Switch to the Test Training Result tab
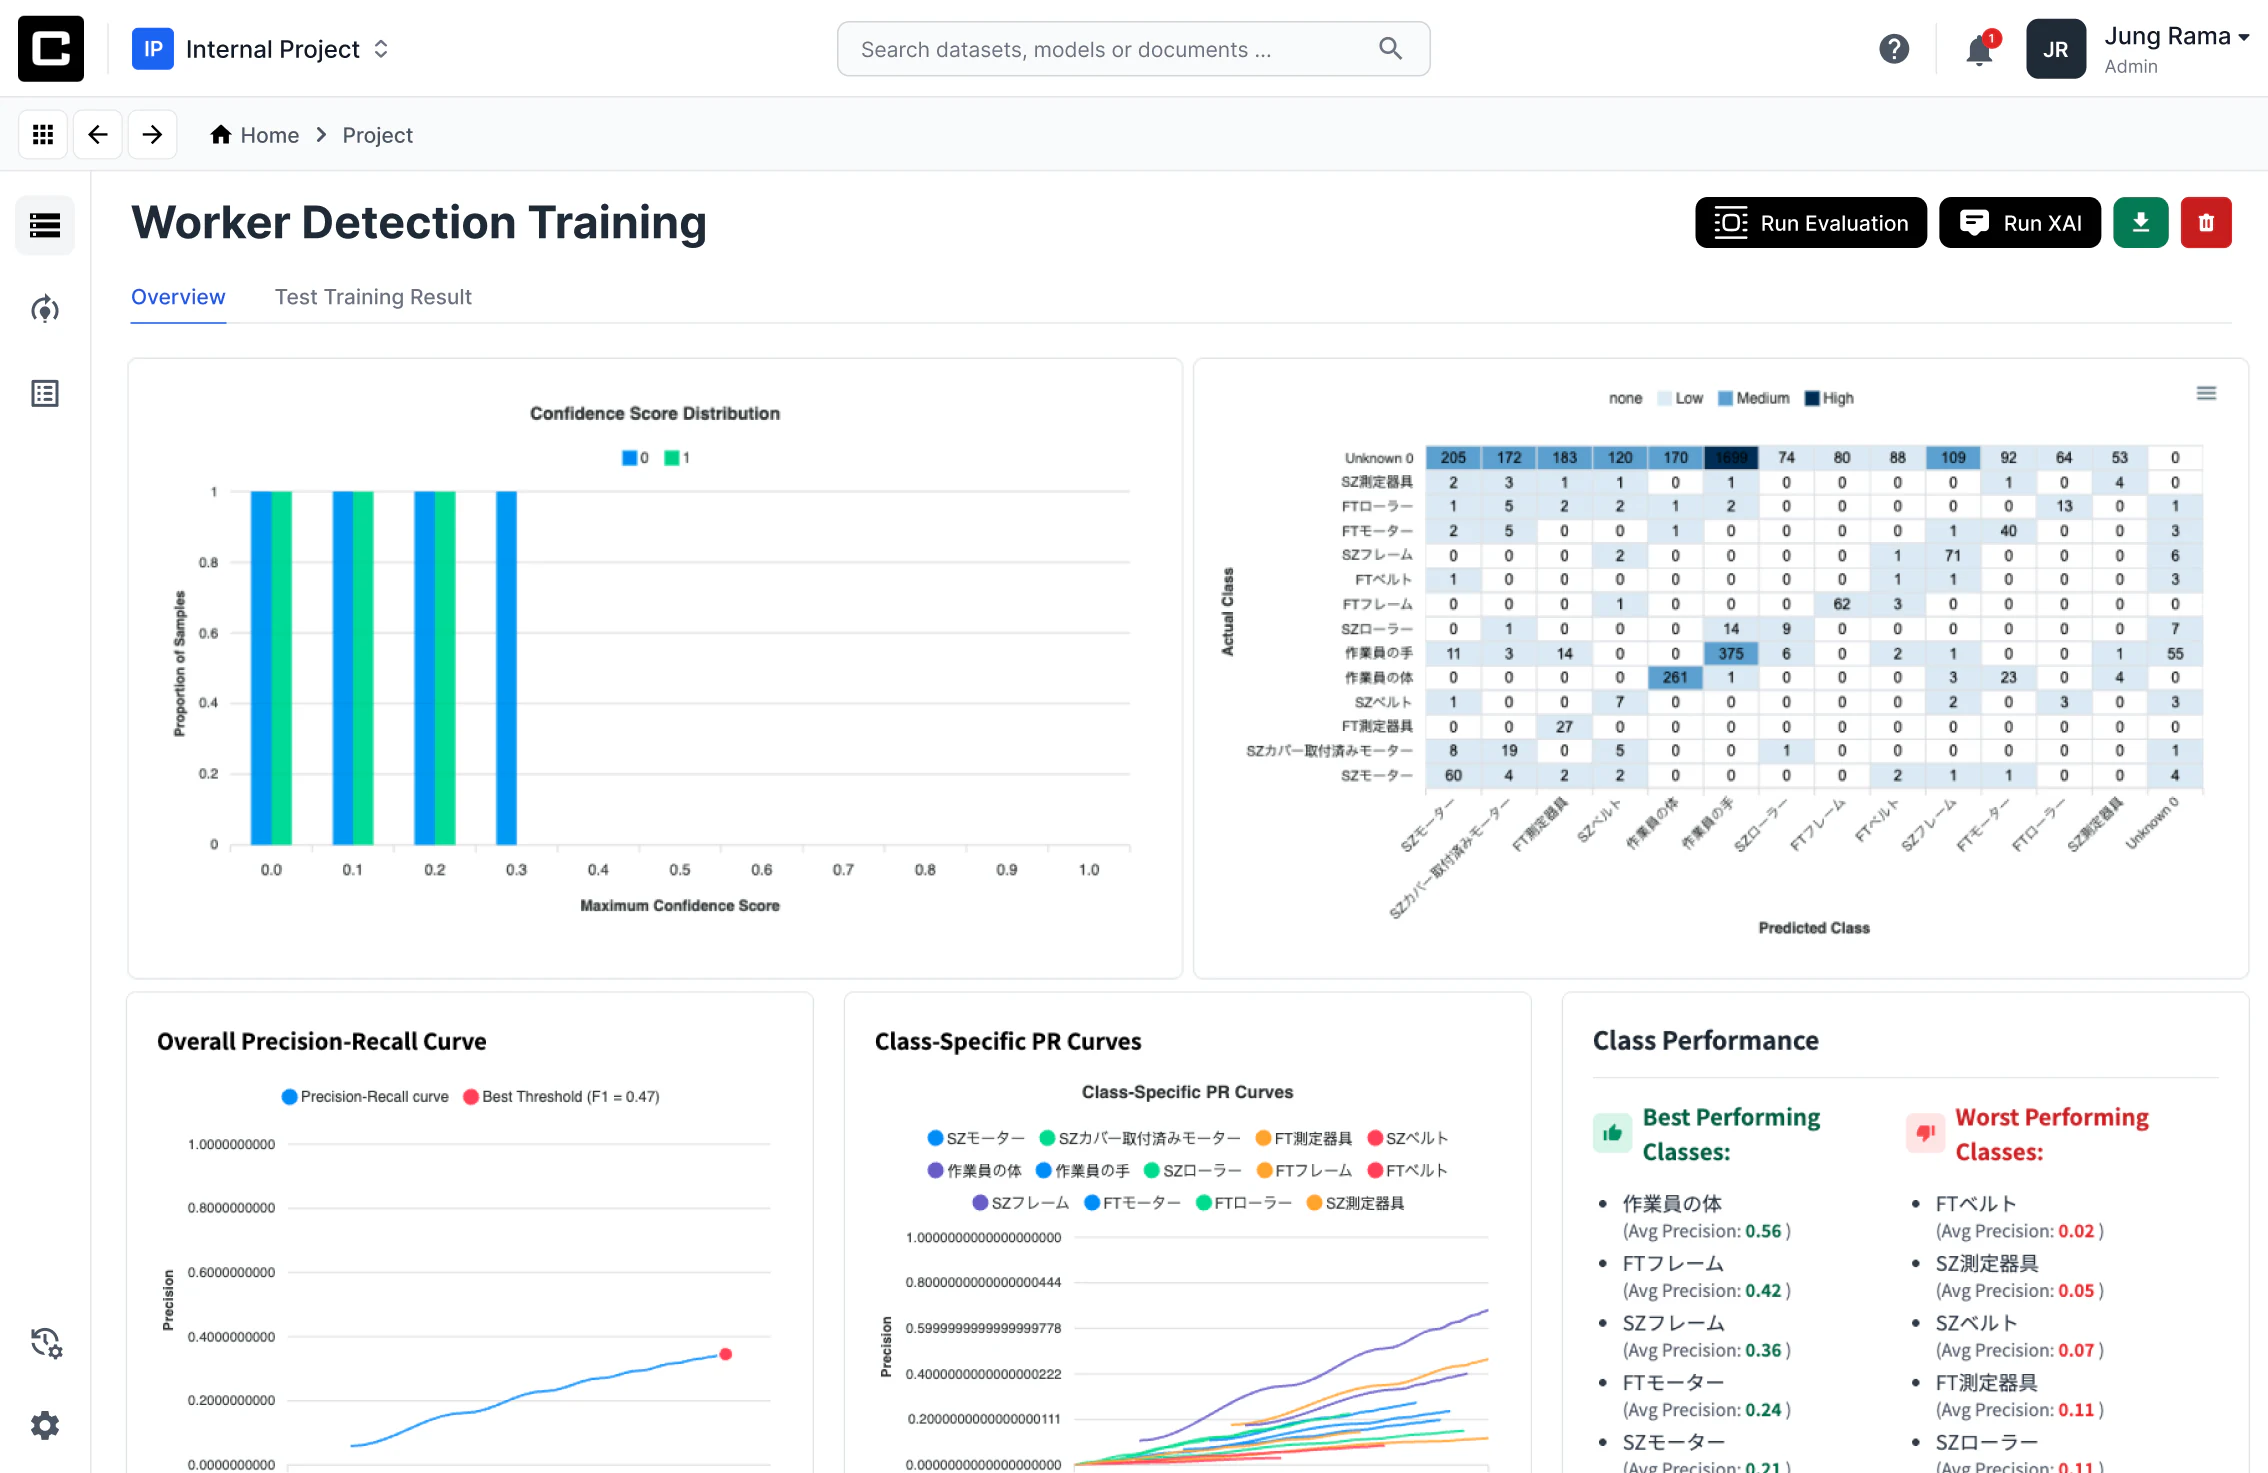The width and height of the screenshot is (2268, 1473). (373, 297)
